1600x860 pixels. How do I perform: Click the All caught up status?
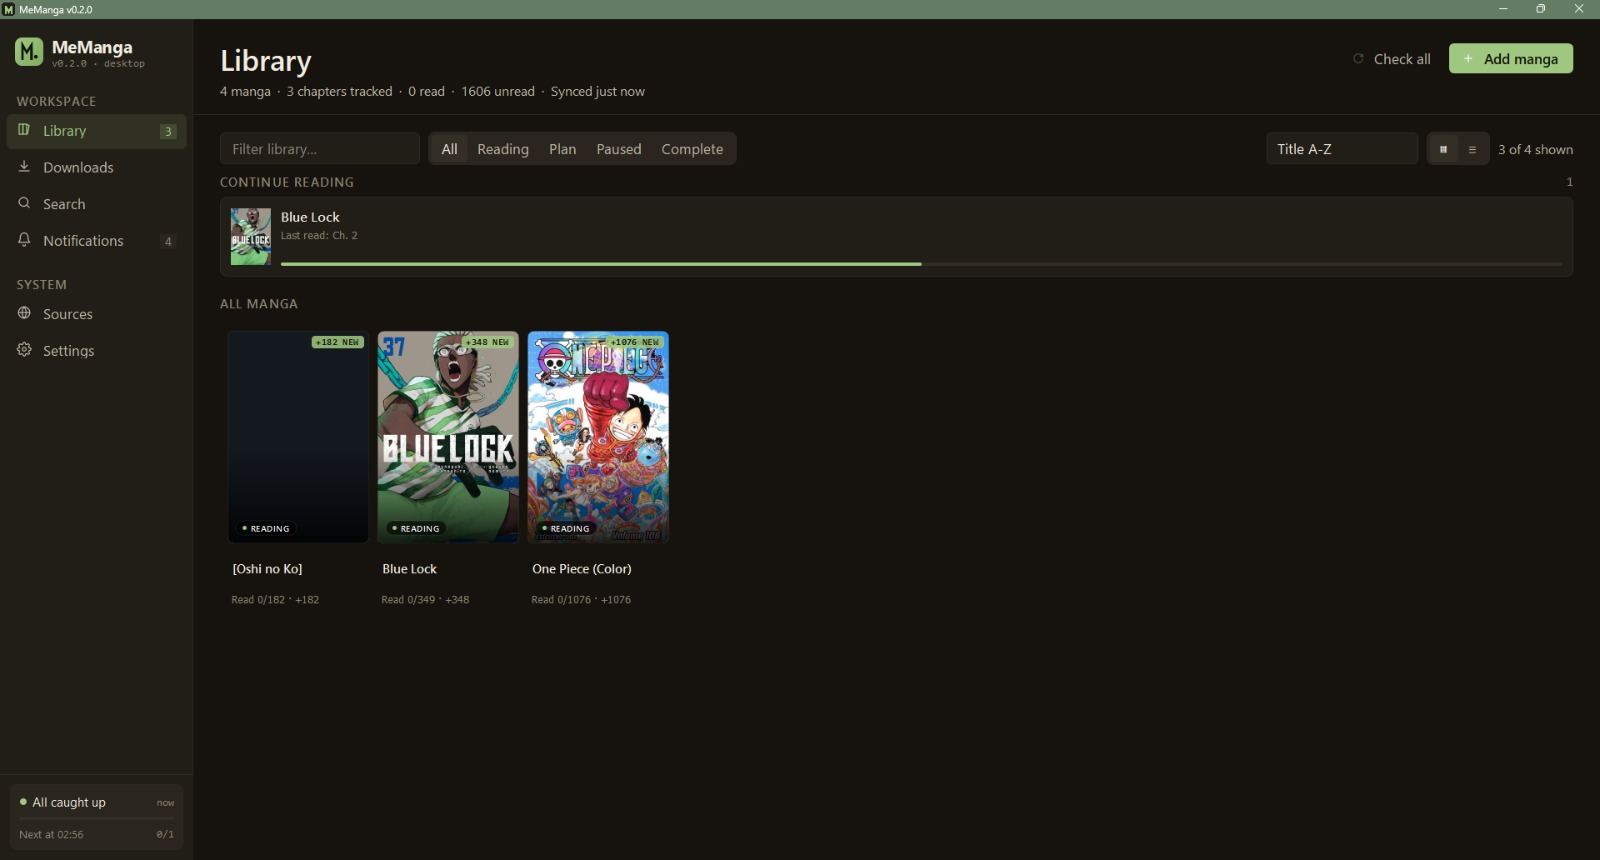tap(69, 802)
